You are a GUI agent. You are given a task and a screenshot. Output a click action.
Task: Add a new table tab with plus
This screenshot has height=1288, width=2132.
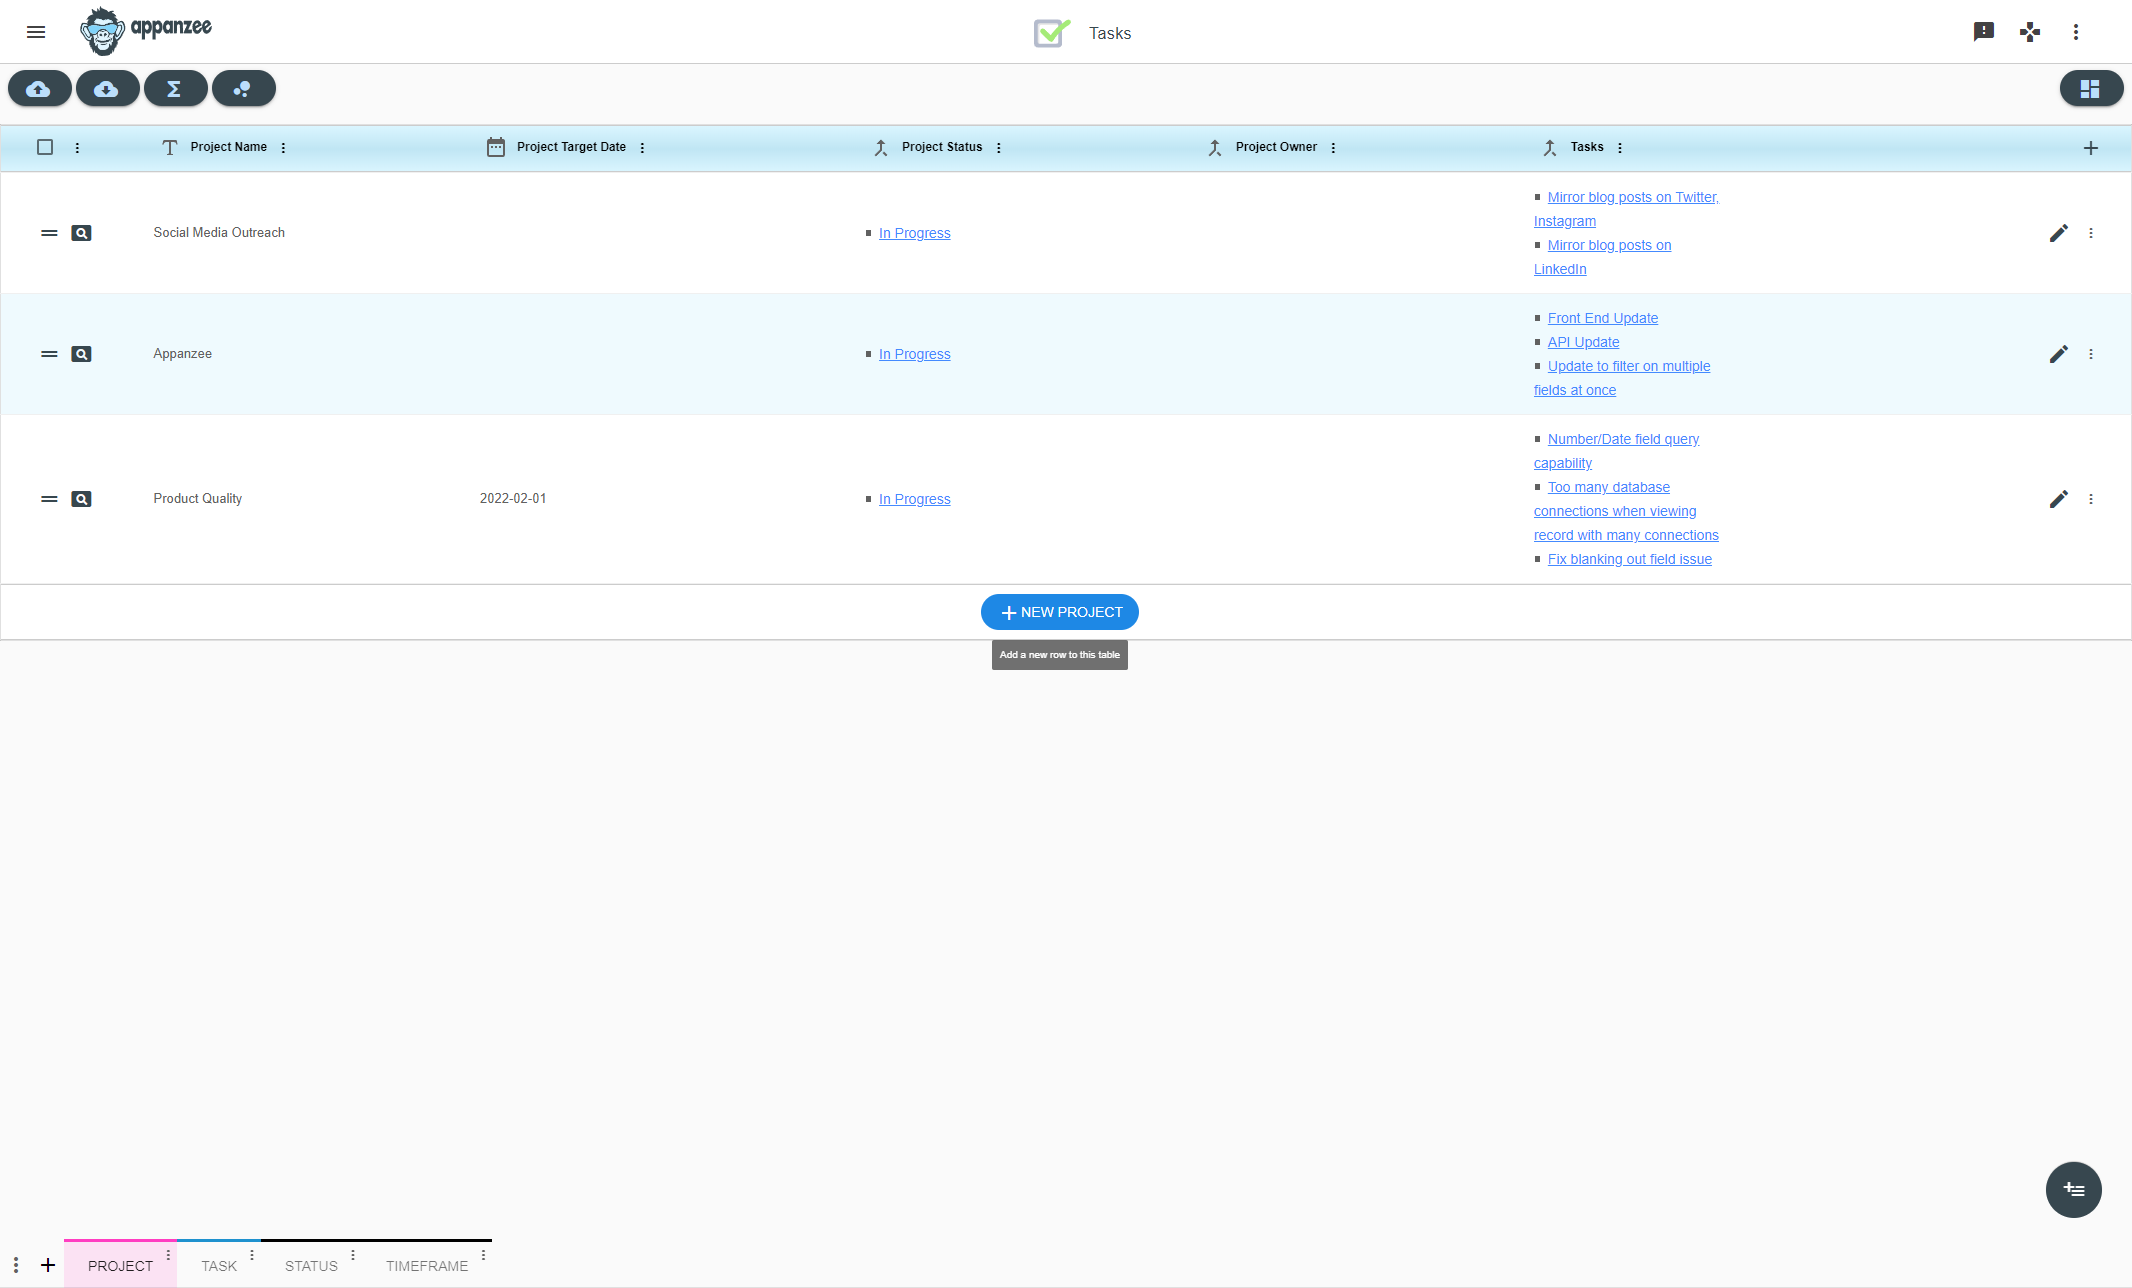pos(48,1265)
